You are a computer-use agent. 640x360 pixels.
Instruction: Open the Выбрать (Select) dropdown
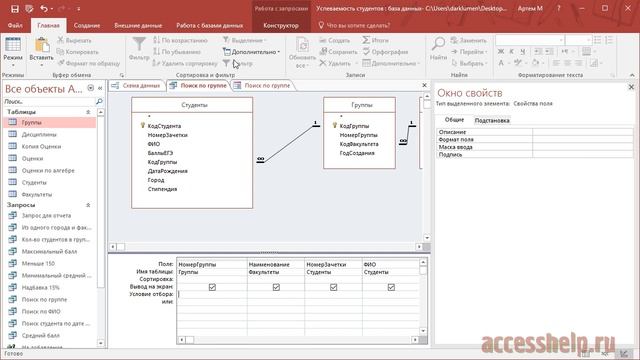[469, 63]
